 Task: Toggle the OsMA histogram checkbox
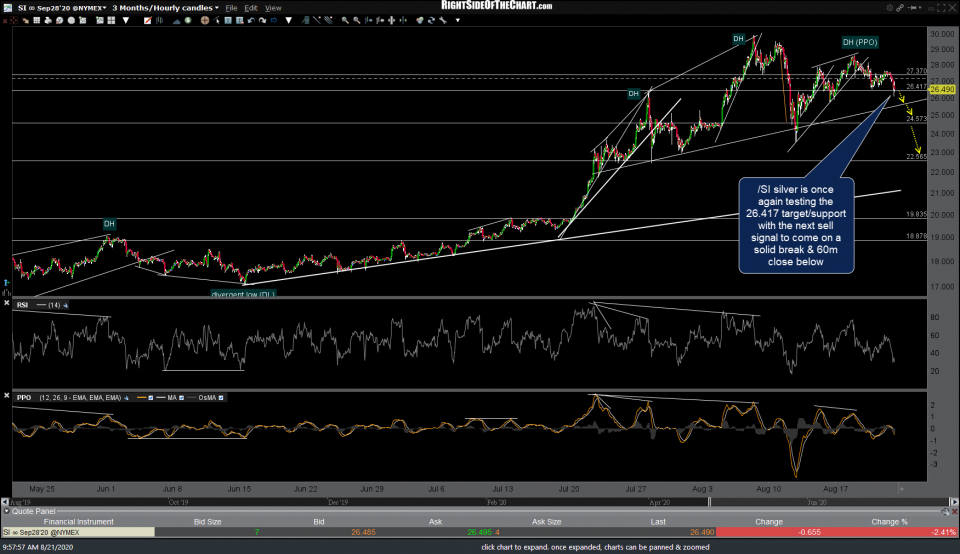pyautogui.click(x=222, y=397)
